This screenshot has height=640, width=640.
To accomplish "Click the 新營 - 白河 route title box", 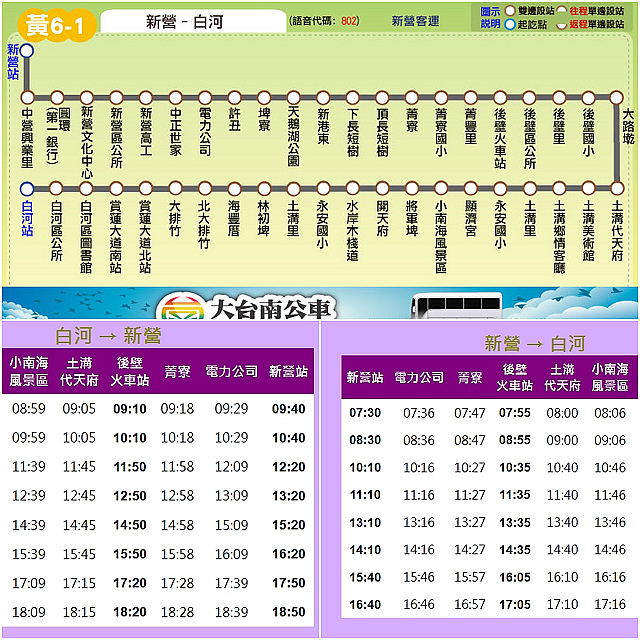I will 193,21.
